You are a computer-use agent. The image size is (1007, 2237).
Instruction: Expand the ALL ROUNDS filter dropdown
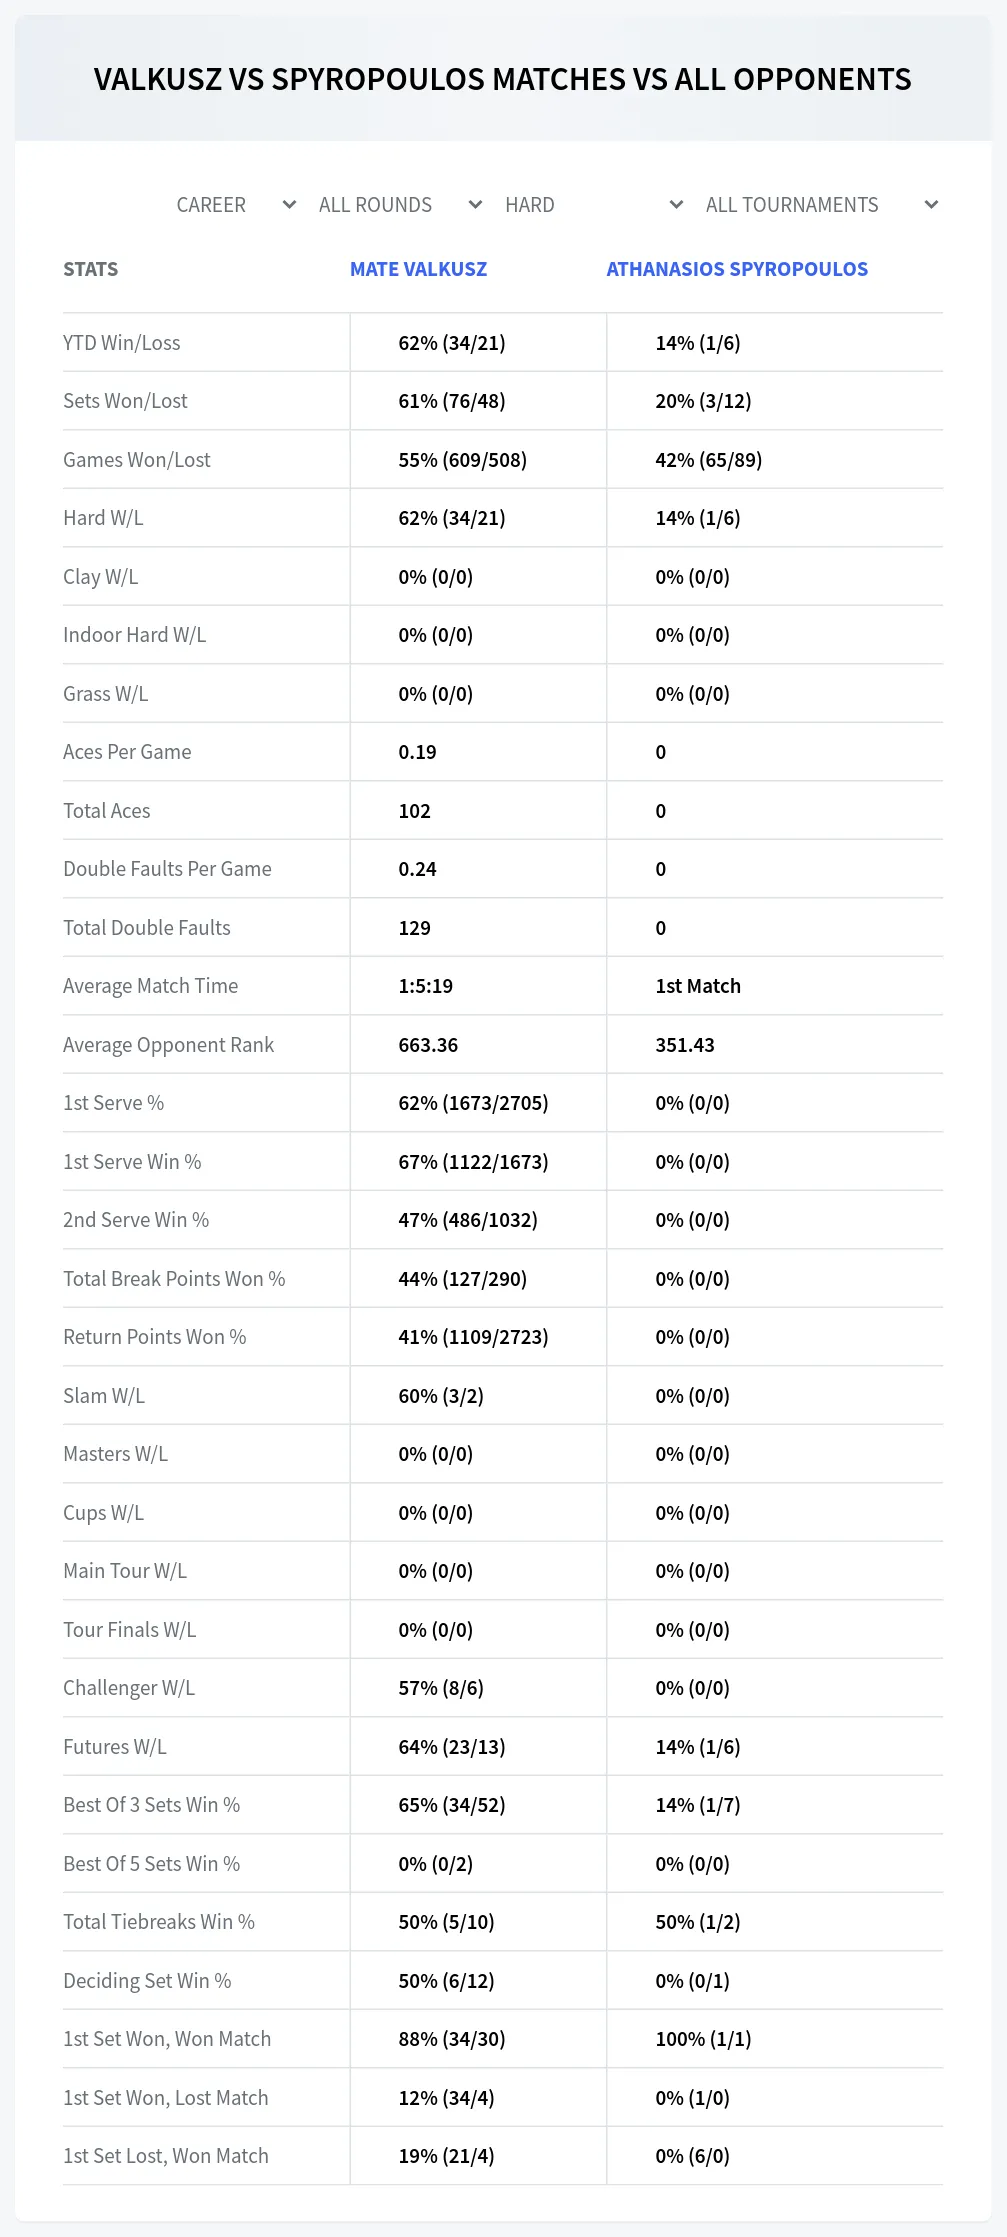click(400, 205)
